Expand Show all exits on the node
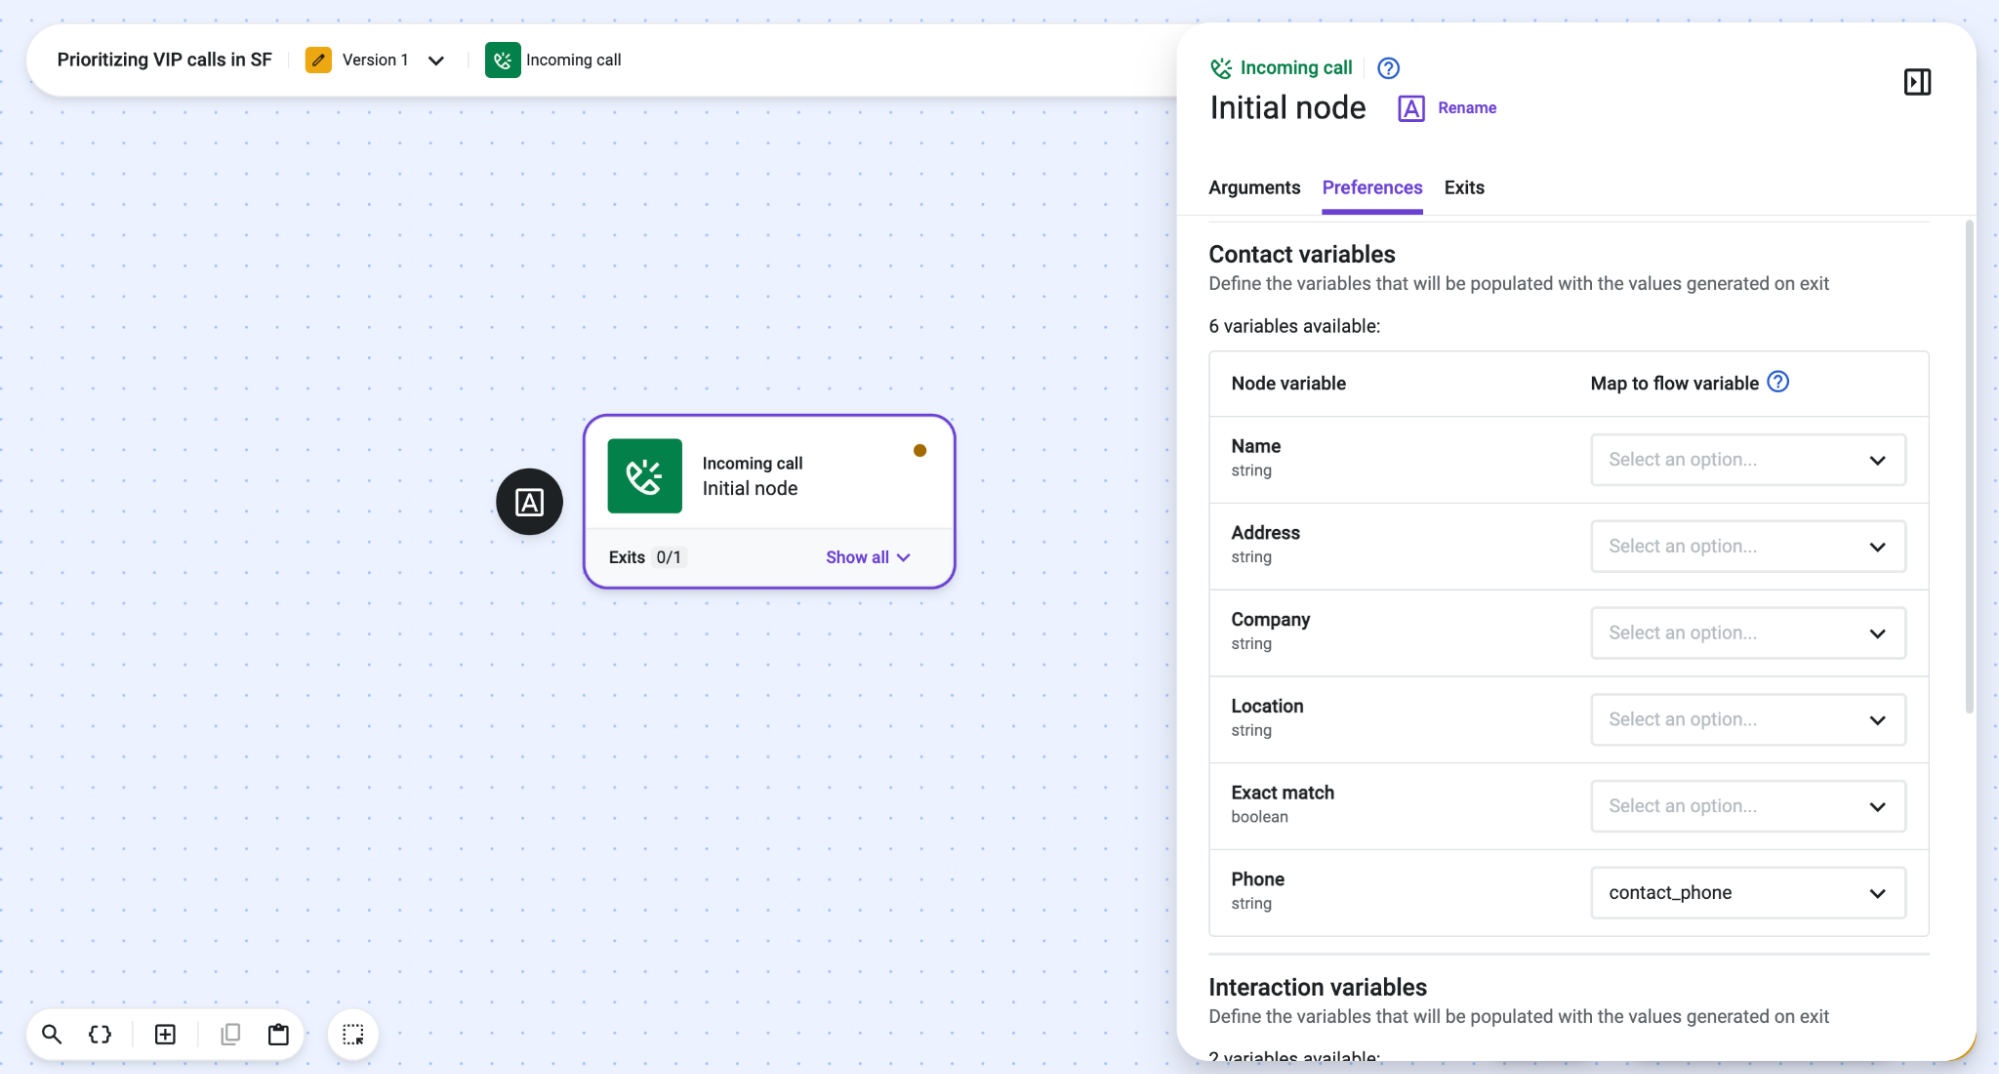Image resolution: width=1999 pixels, height=1074 pixels. (867, 557)
